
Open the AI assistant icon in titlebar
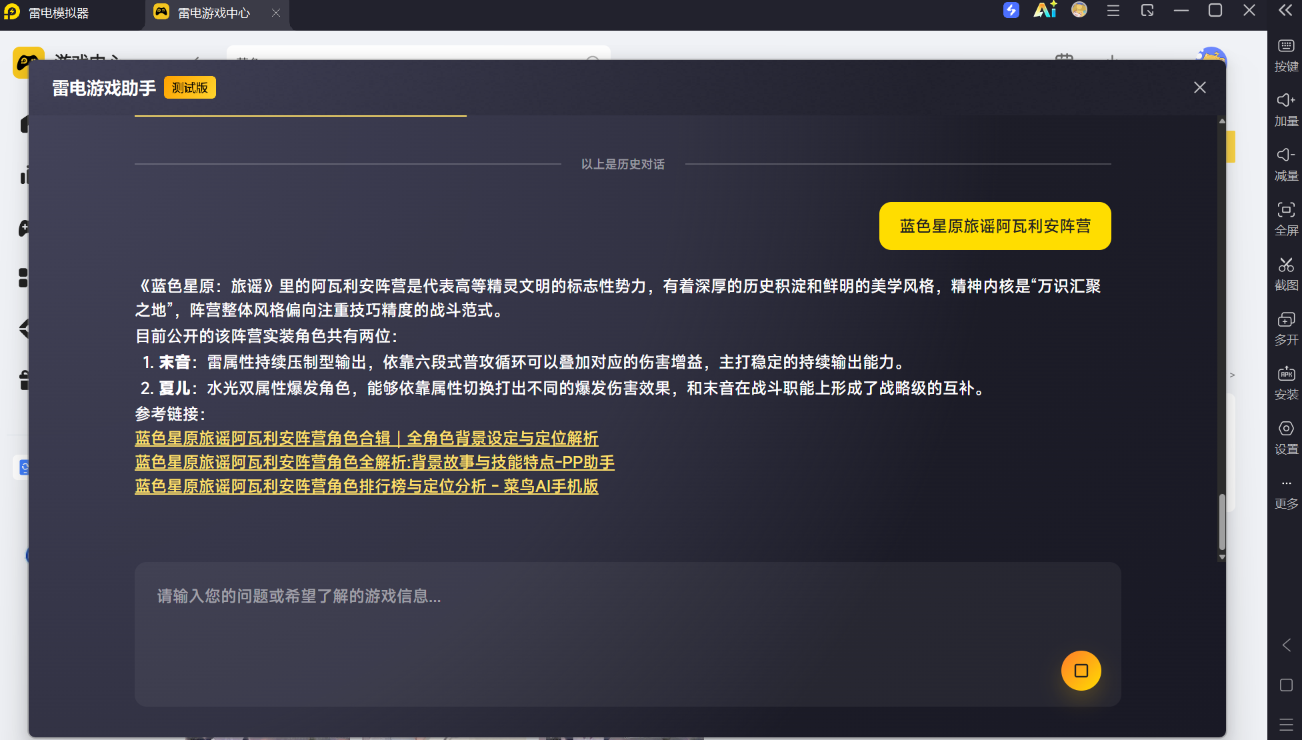coord(1045,10)
